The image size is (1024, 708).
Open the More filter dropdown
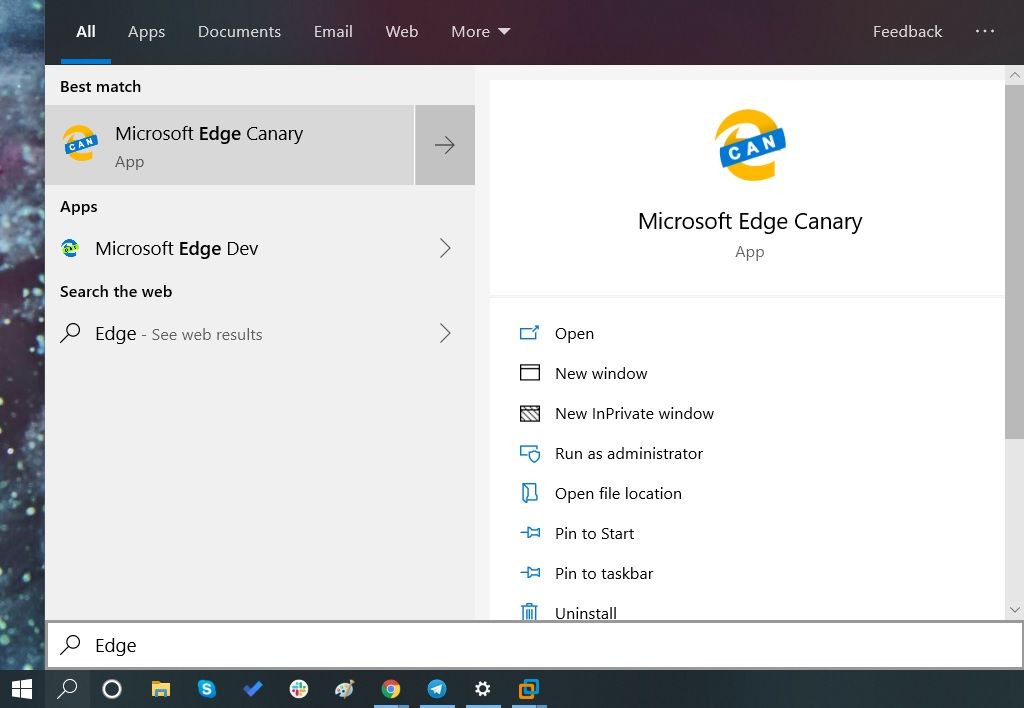pos(480,32)
